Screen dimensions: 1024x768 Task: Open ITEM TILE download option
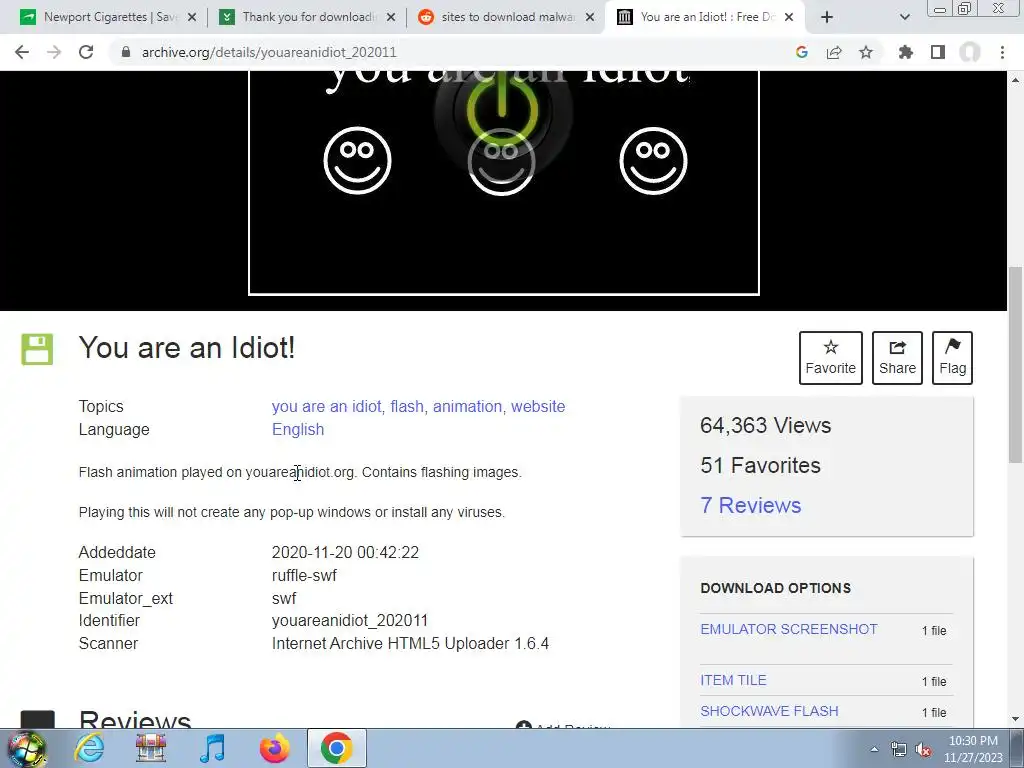733,680
